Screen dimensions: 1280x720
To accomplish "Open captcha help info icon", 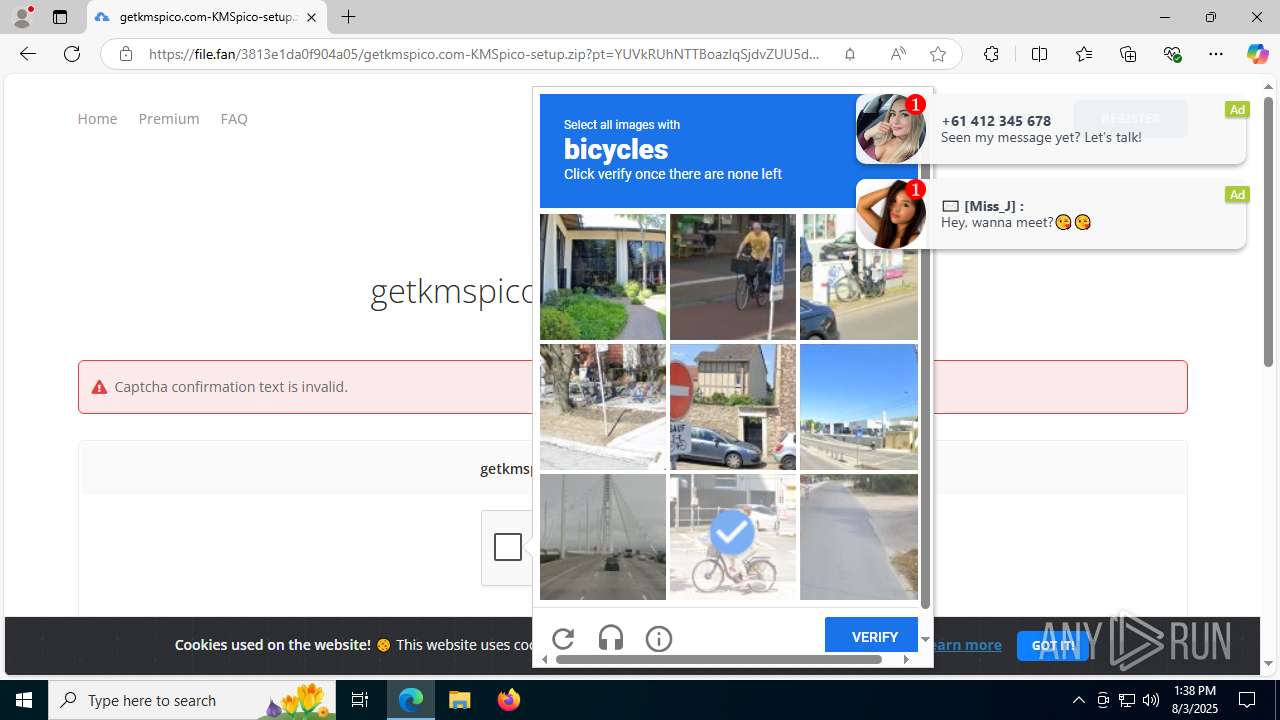I will click(659, 638).
